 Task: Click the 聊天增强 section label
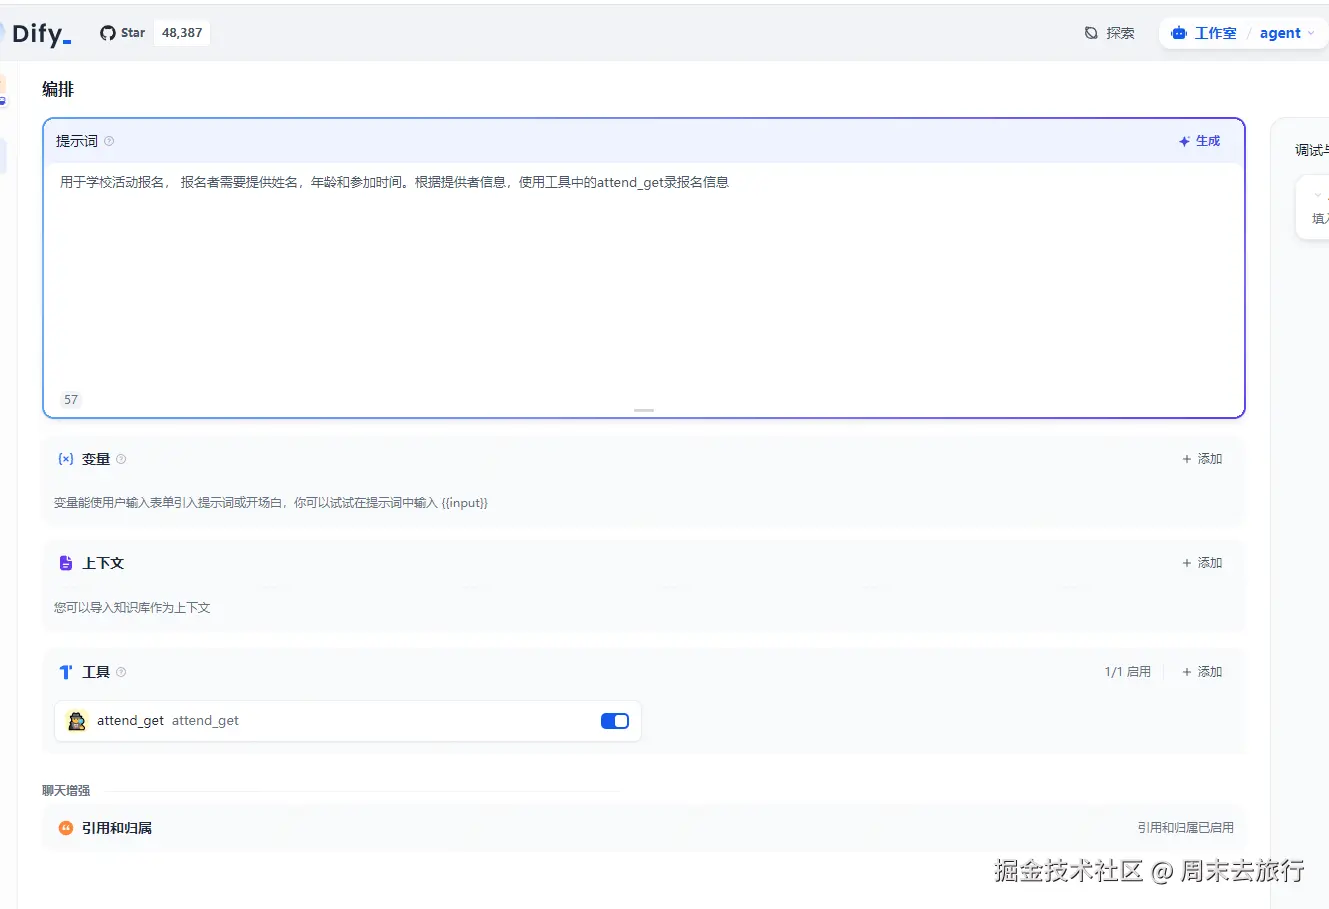(x=66, y=791)
